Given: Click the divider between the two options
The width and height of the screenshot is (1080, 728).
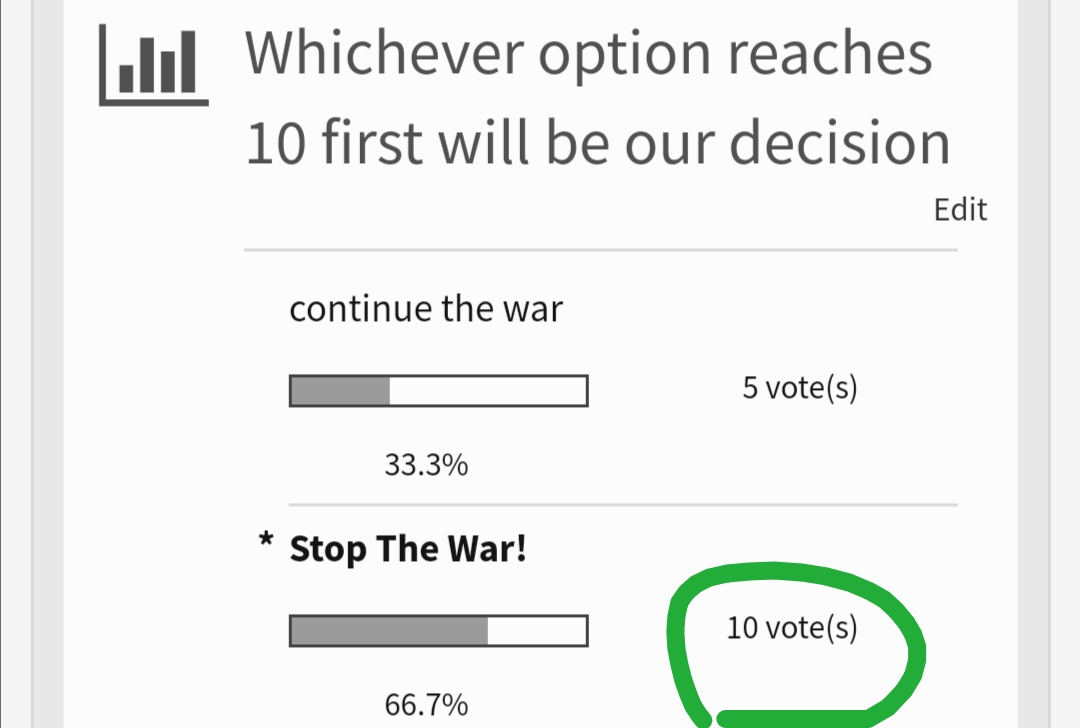Looking at the screenshot, I should click(623, 505).
